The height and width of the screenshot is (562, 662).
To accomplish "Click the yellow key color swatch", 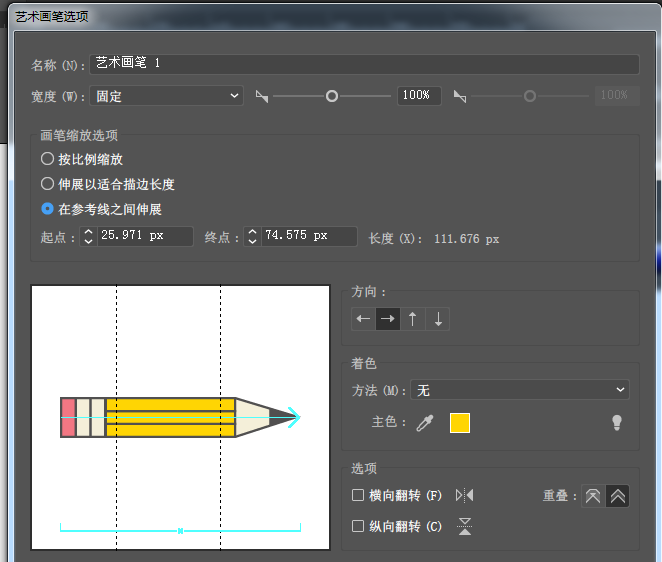I will pyautogui.click(x=460, y=423).
